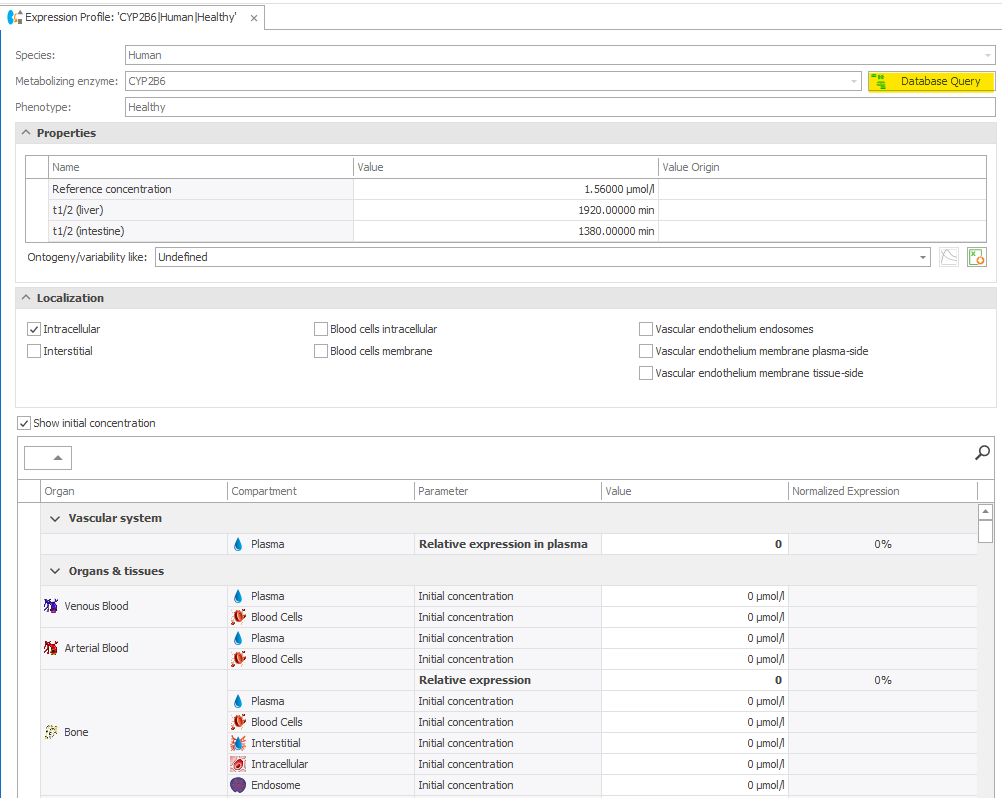Screen dimensions: 1002x798
Task: Click the Blood Cells icon for Arterial Blood
Action: pos(238,659)
